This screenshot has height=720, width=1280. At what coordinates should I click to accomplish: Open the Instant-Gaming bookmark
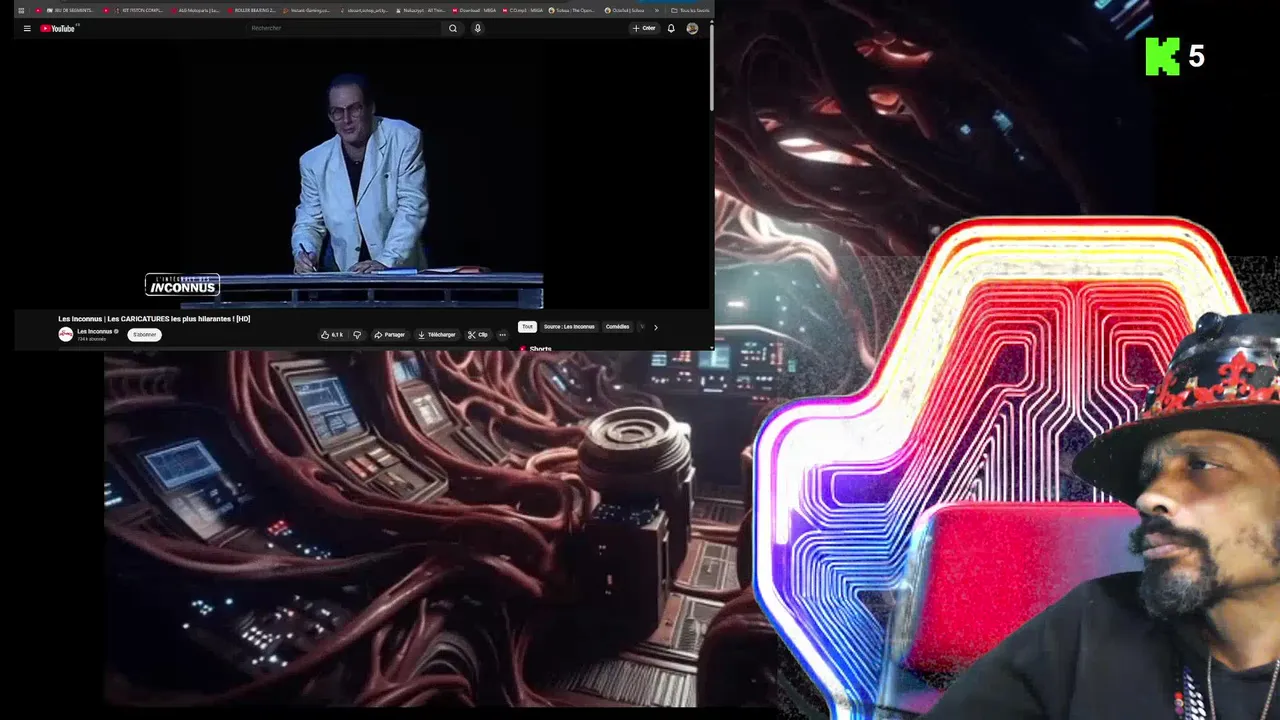(307, 10)
